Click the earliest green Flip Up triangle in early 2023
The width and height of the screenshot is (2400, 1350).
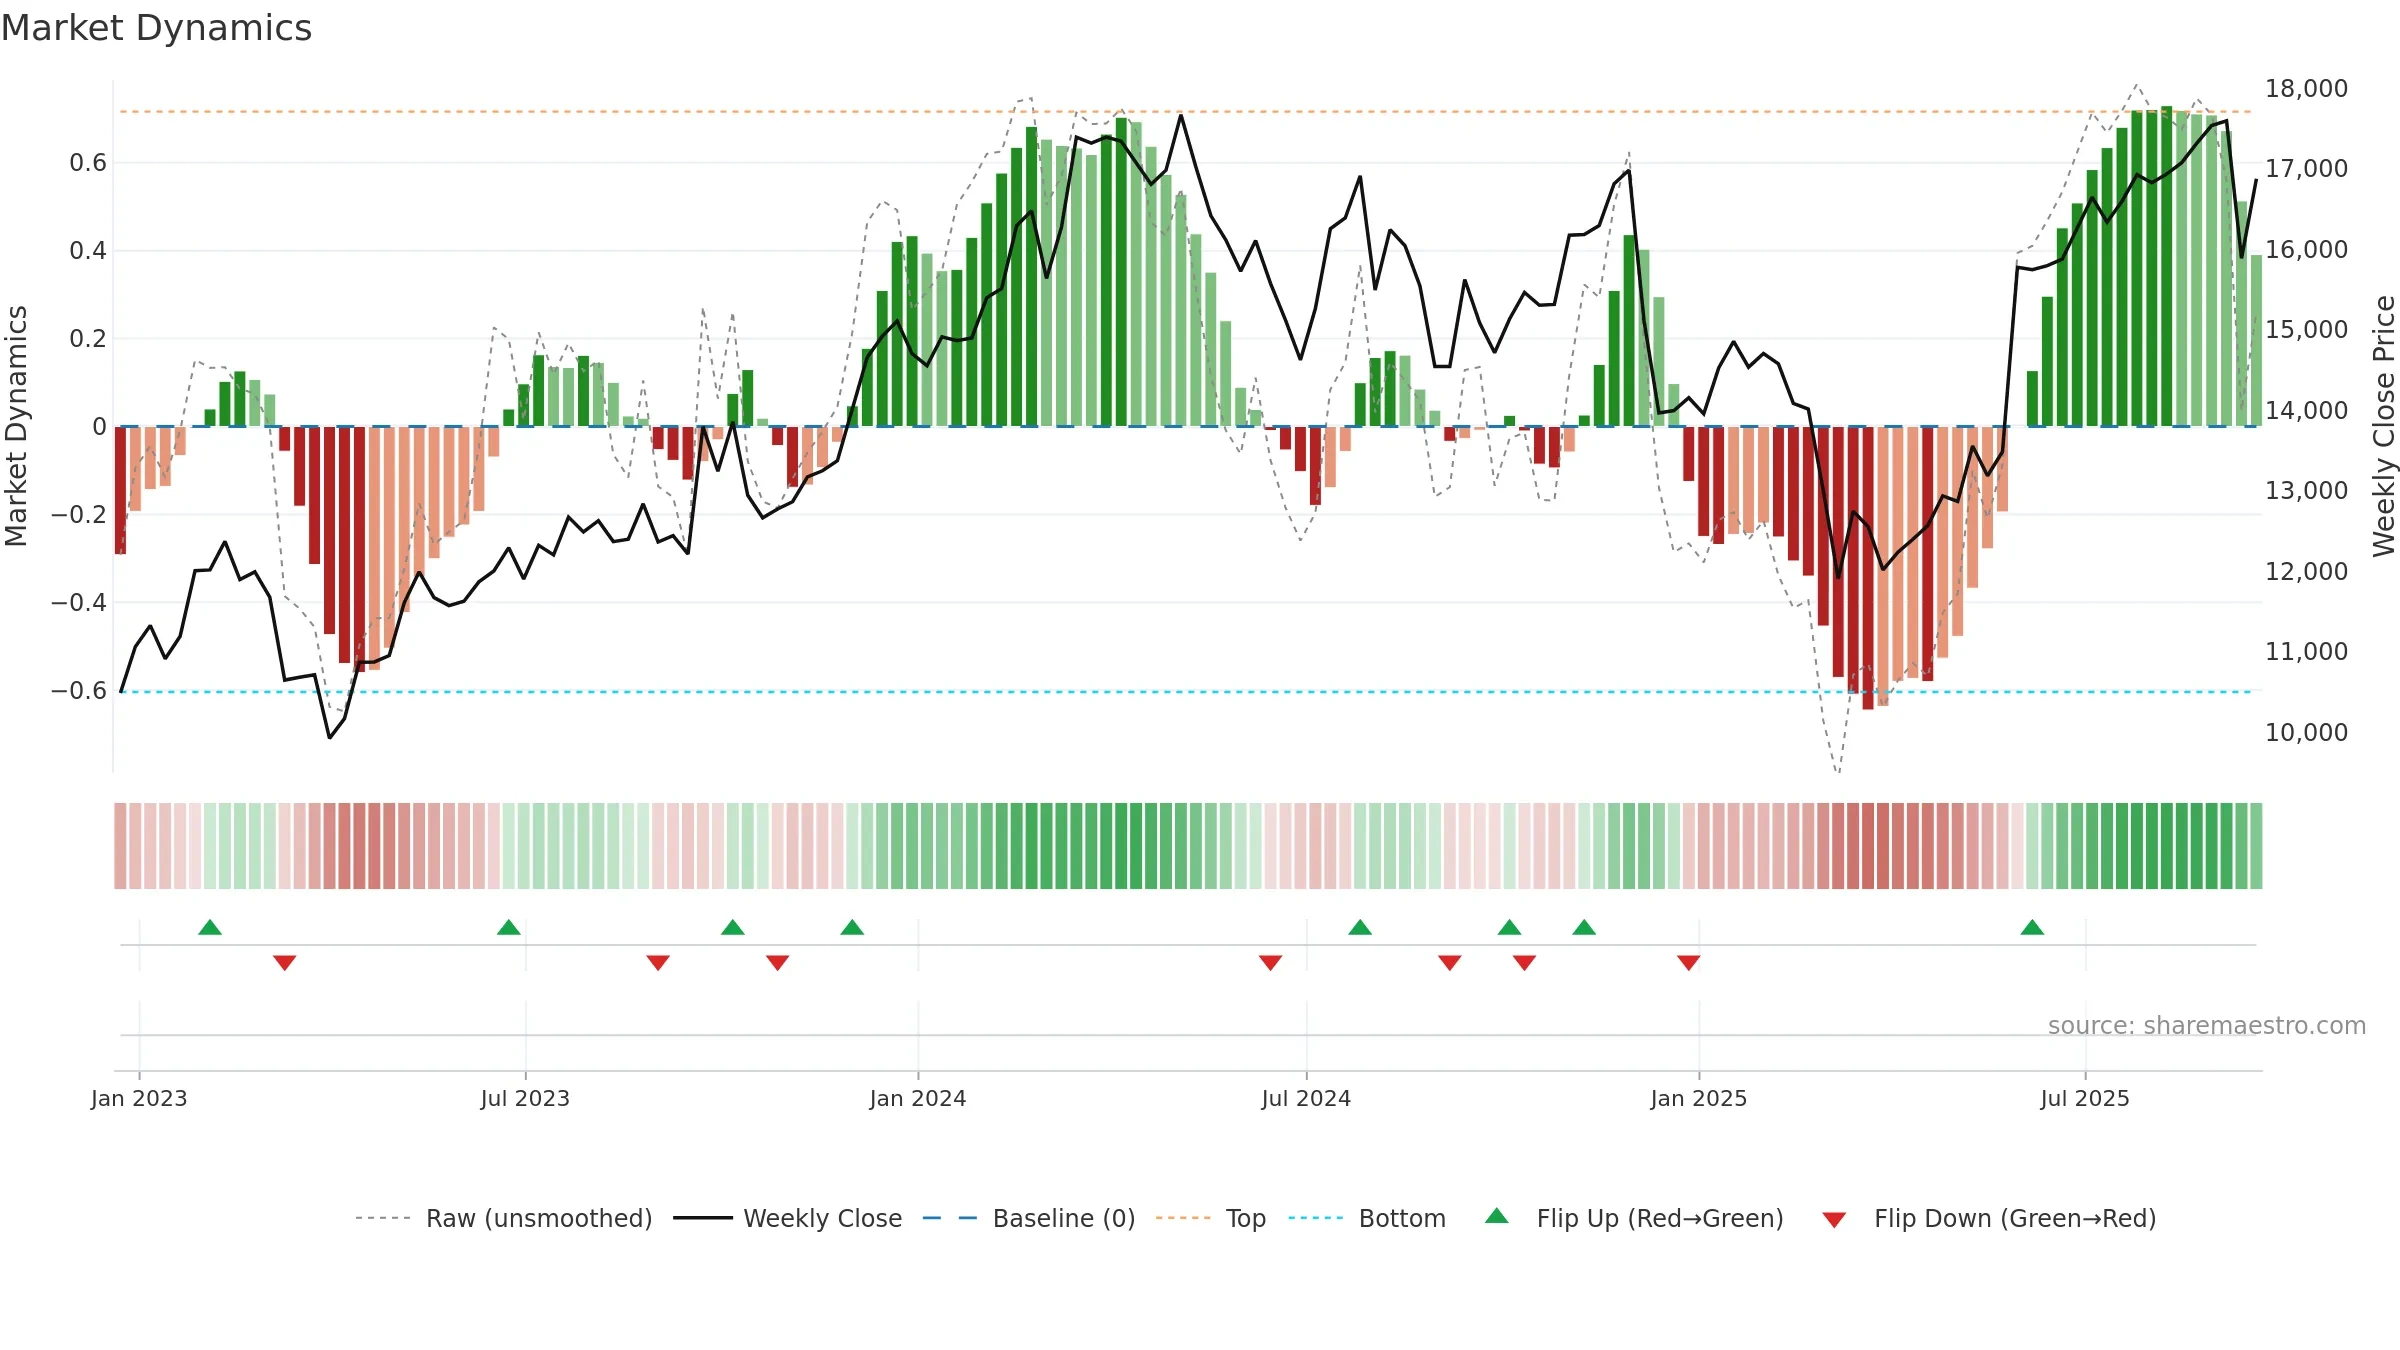pyautogui.click(x=210, y=927)
